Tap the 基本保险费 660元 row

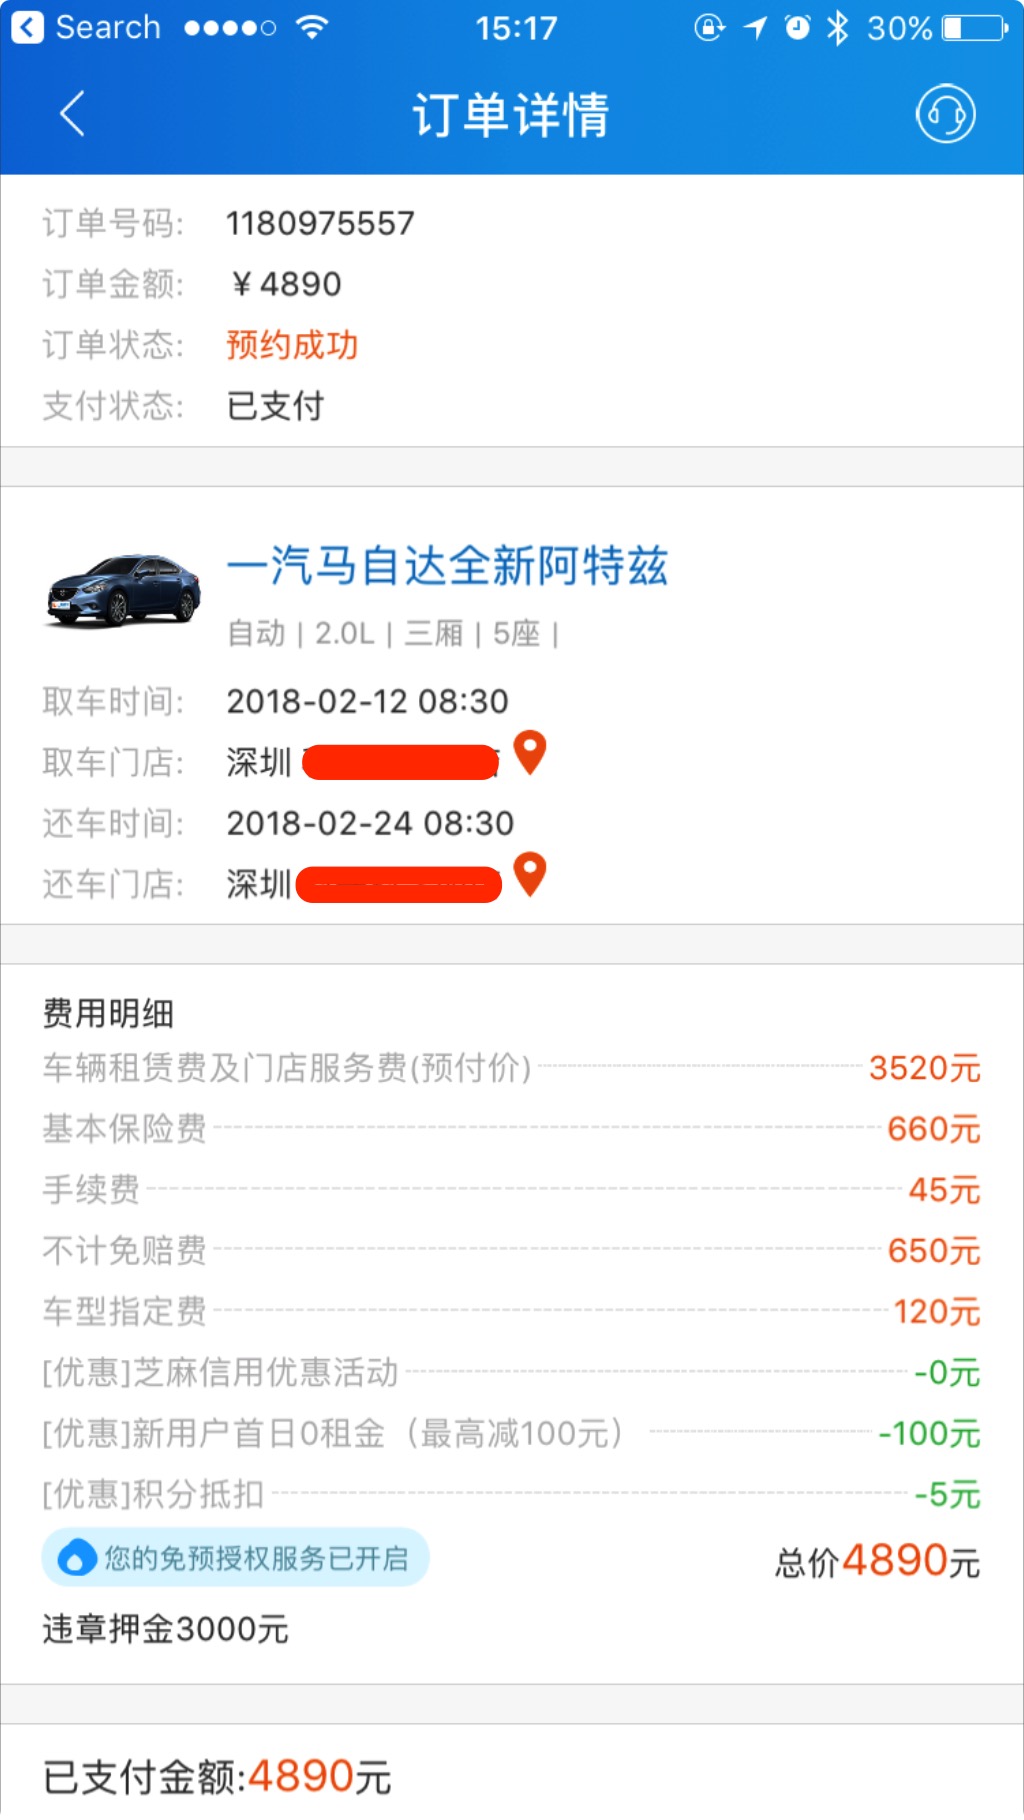point(511,1129)
